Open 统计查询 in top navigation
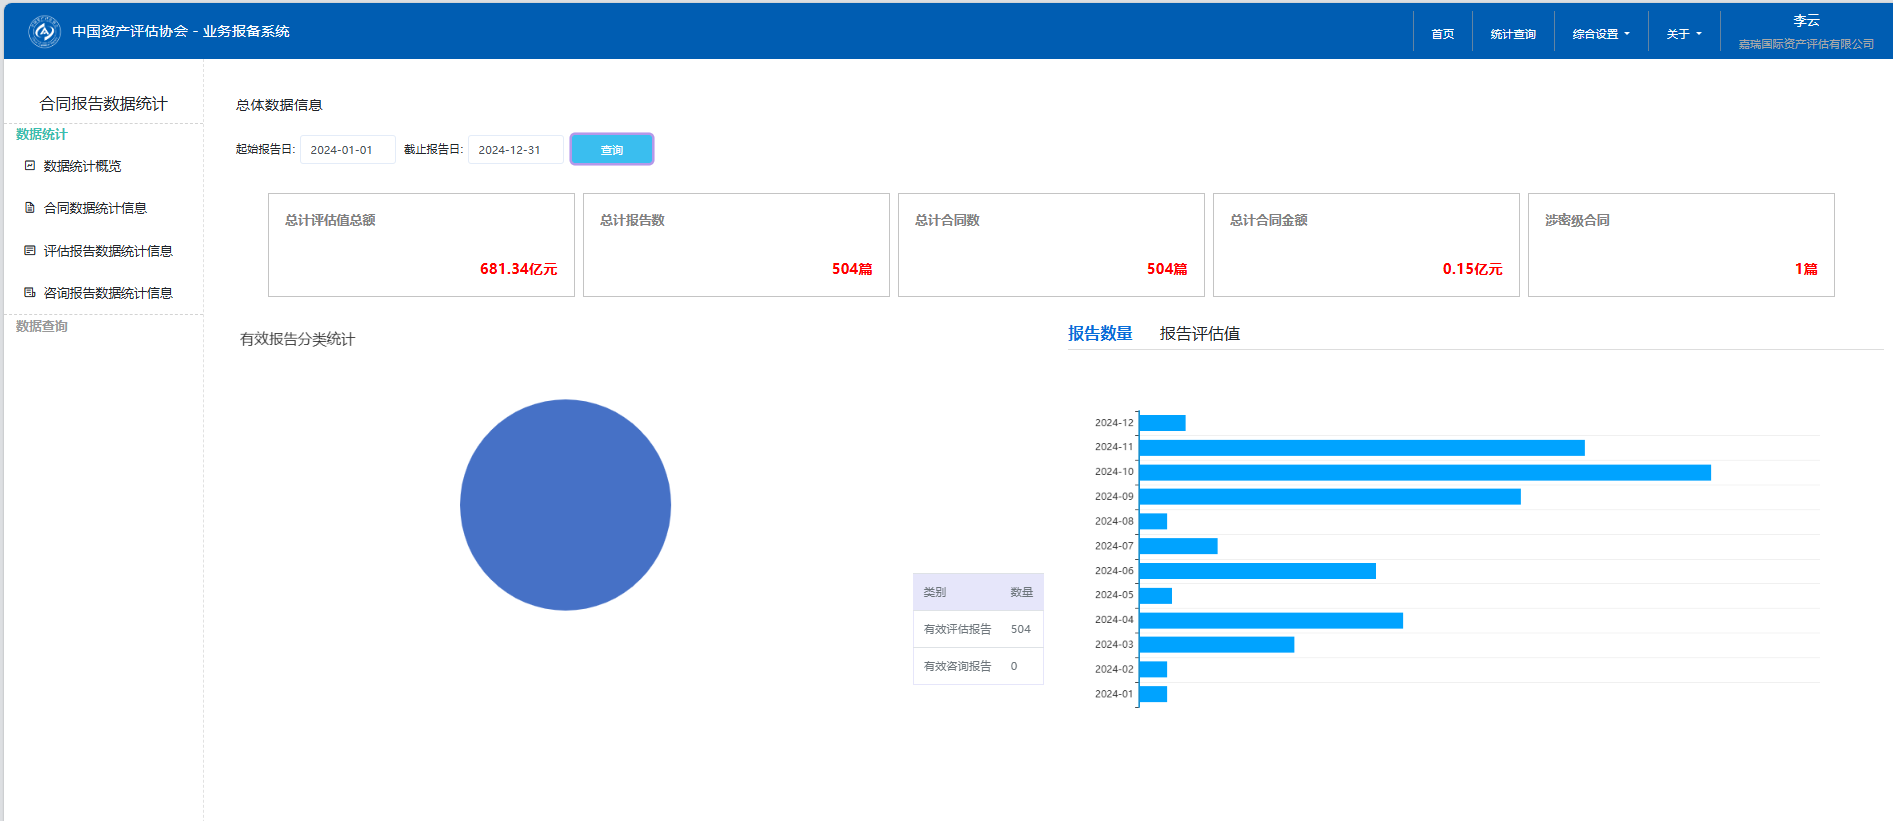The image size is (1893, 821). tap(1512, 34)
